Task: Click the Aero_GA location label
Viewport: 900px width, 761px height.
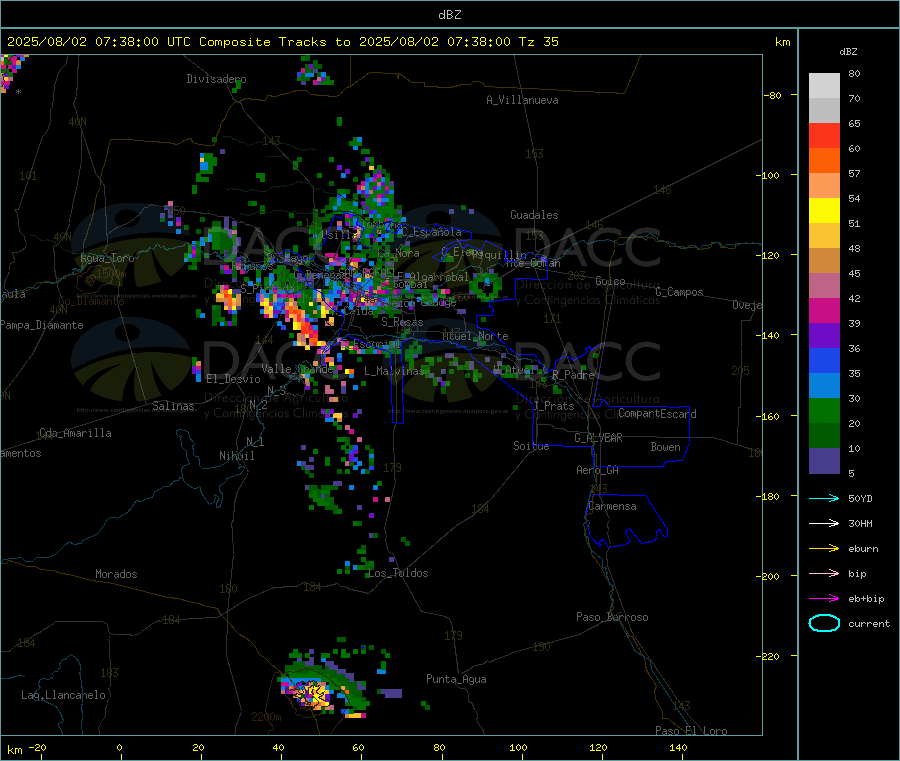Action: pyautogui.click(x=598, y=470)
